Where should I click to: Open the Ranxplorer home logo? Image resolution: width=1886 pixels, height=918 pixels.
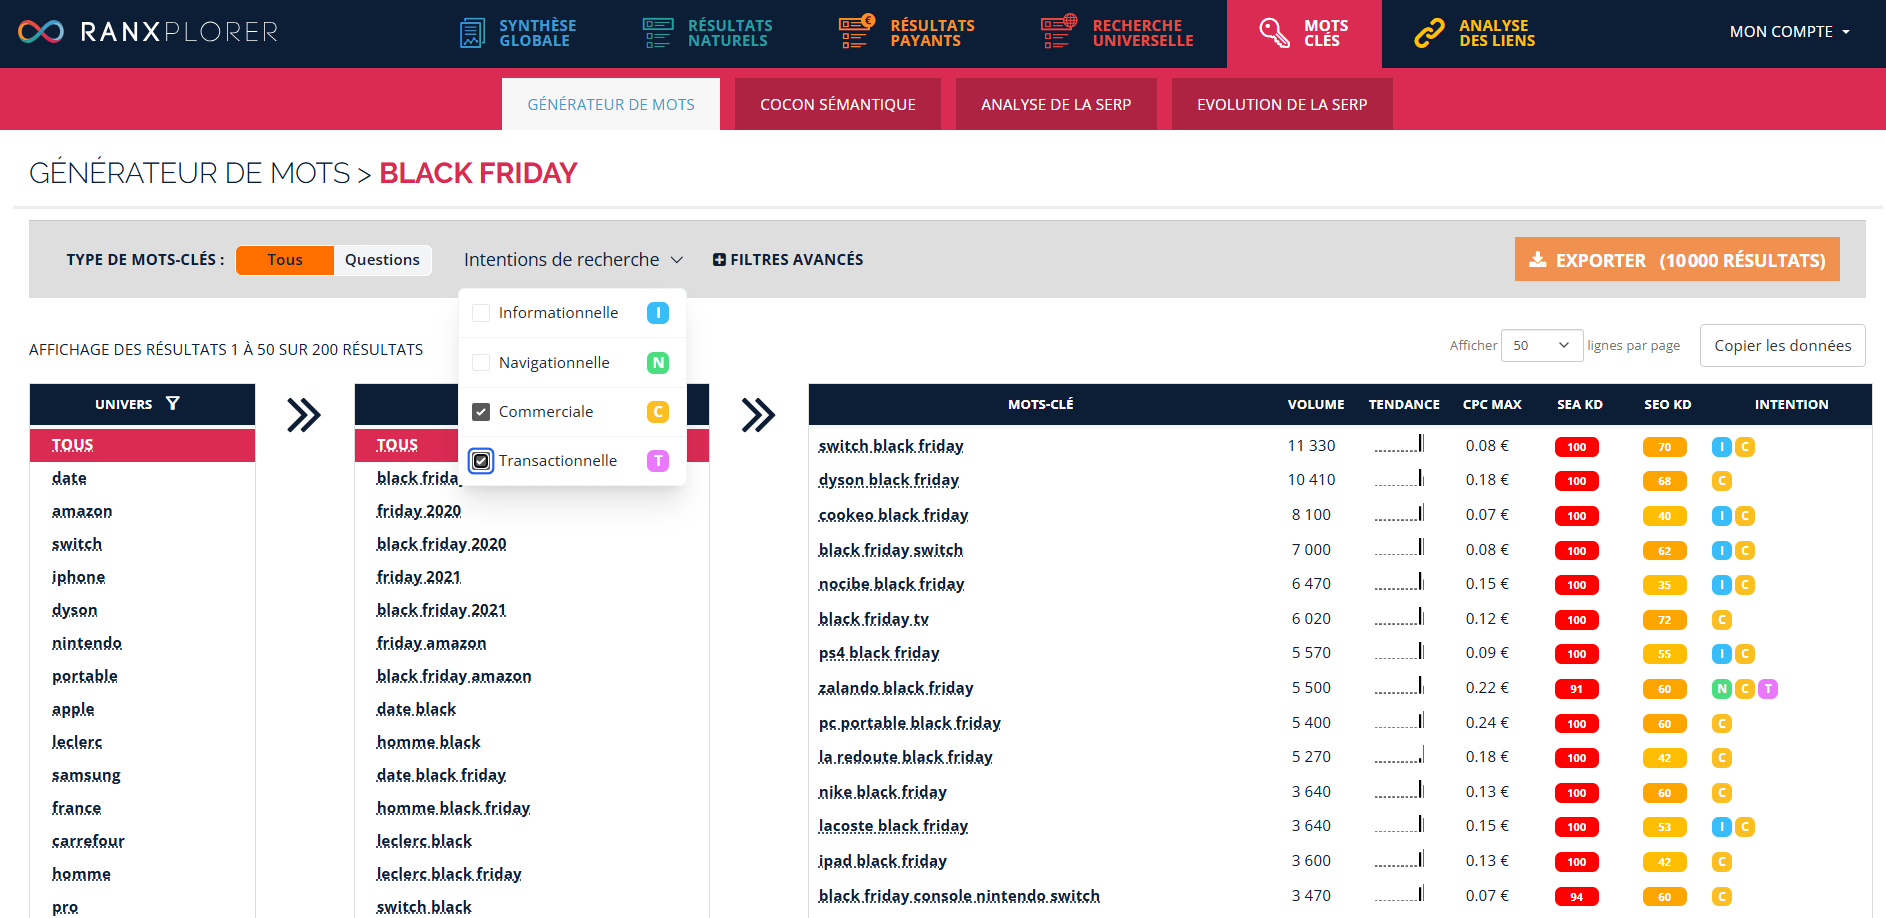[148, 32]
